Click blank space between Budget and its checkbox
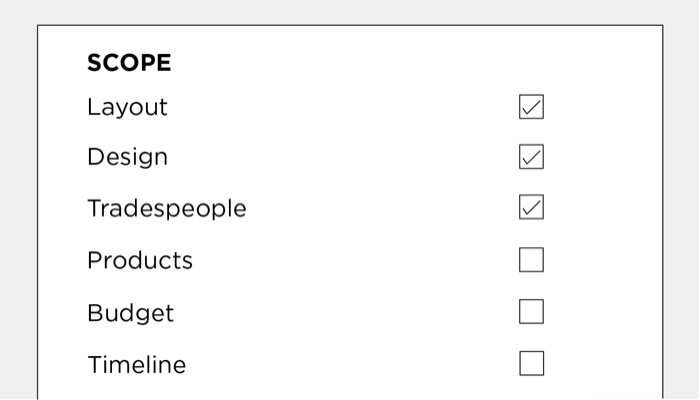This screenshot has height=400, width=700. point(350,313)
